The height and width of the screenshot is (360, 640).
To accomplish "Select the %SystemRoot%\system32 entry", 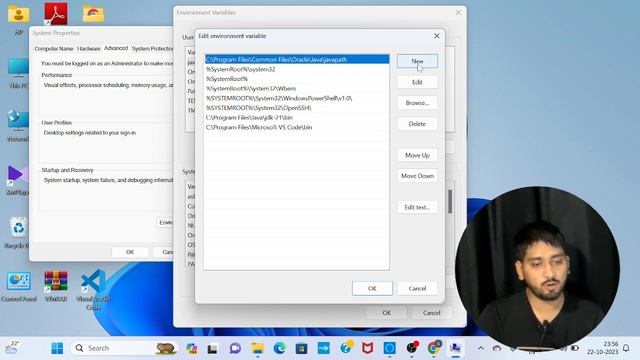I will [x=297, y=69].
